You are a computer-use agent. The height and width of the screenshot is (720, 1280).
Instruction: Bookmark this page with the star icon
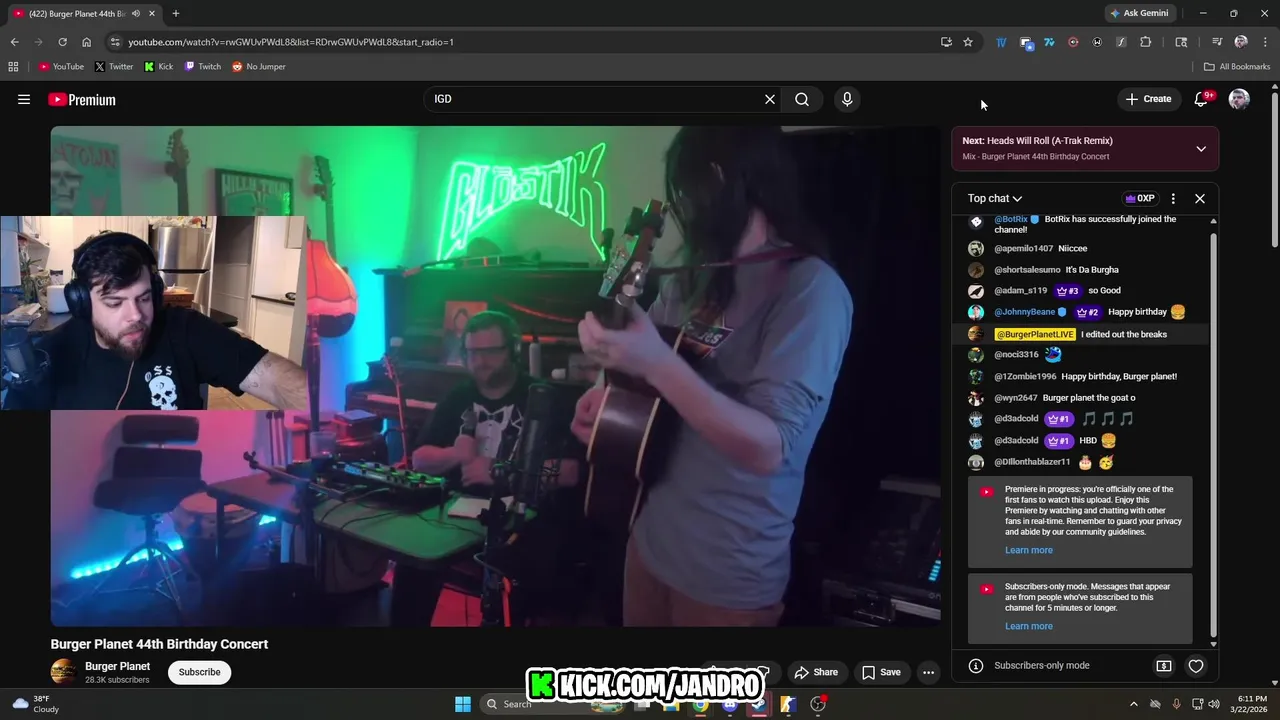(x=968, y=42)
